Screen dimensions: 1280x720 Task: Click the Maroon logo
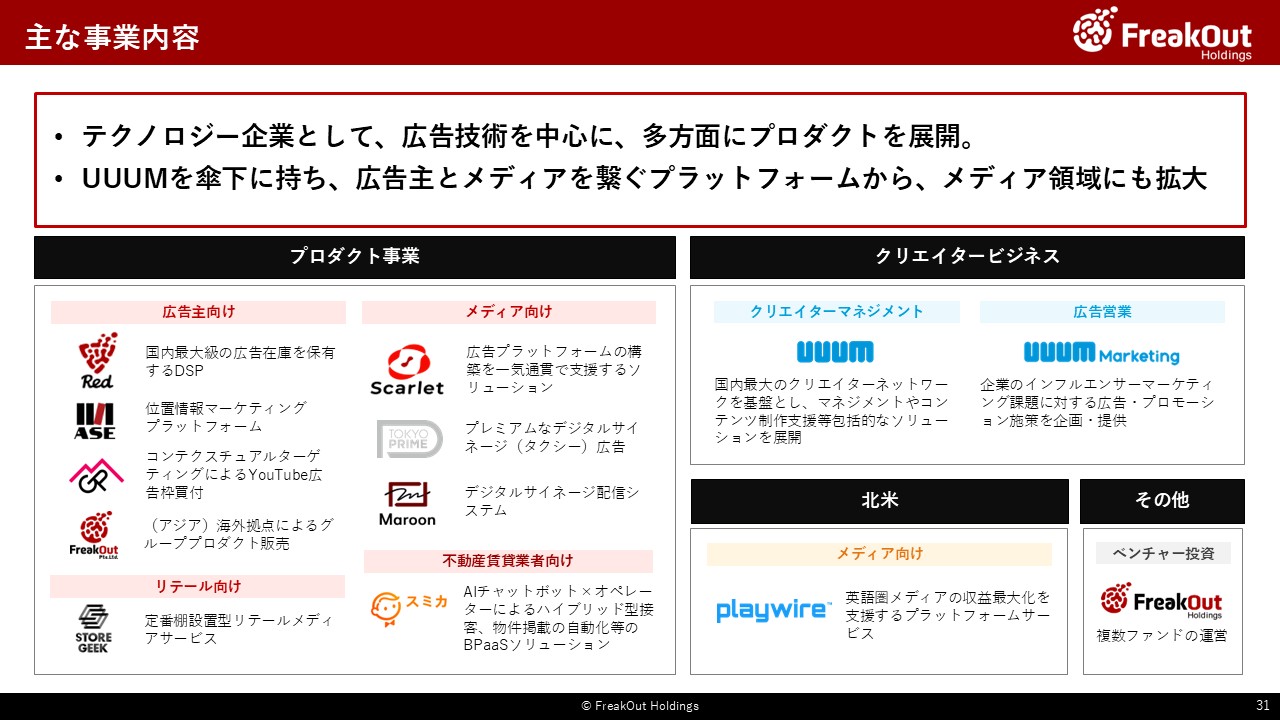(x=407, y=504)
